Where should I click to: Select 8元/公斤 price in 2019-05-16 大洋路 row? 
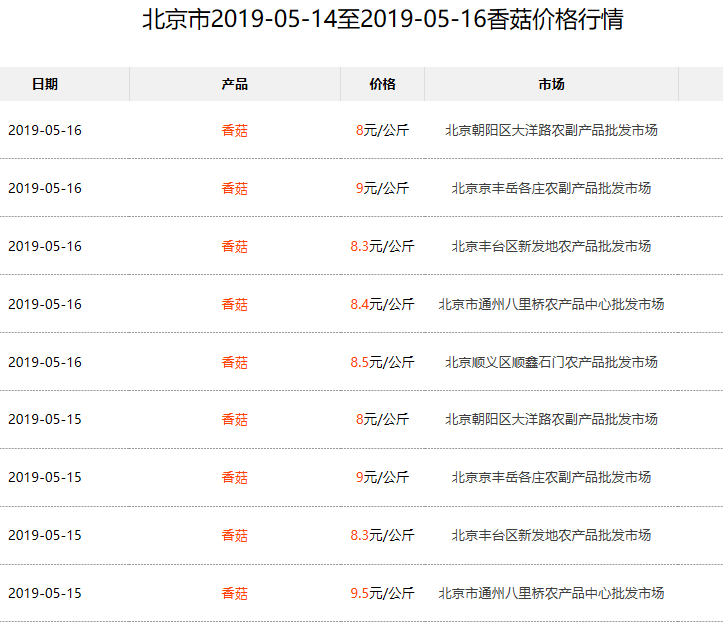click(382, 130)
